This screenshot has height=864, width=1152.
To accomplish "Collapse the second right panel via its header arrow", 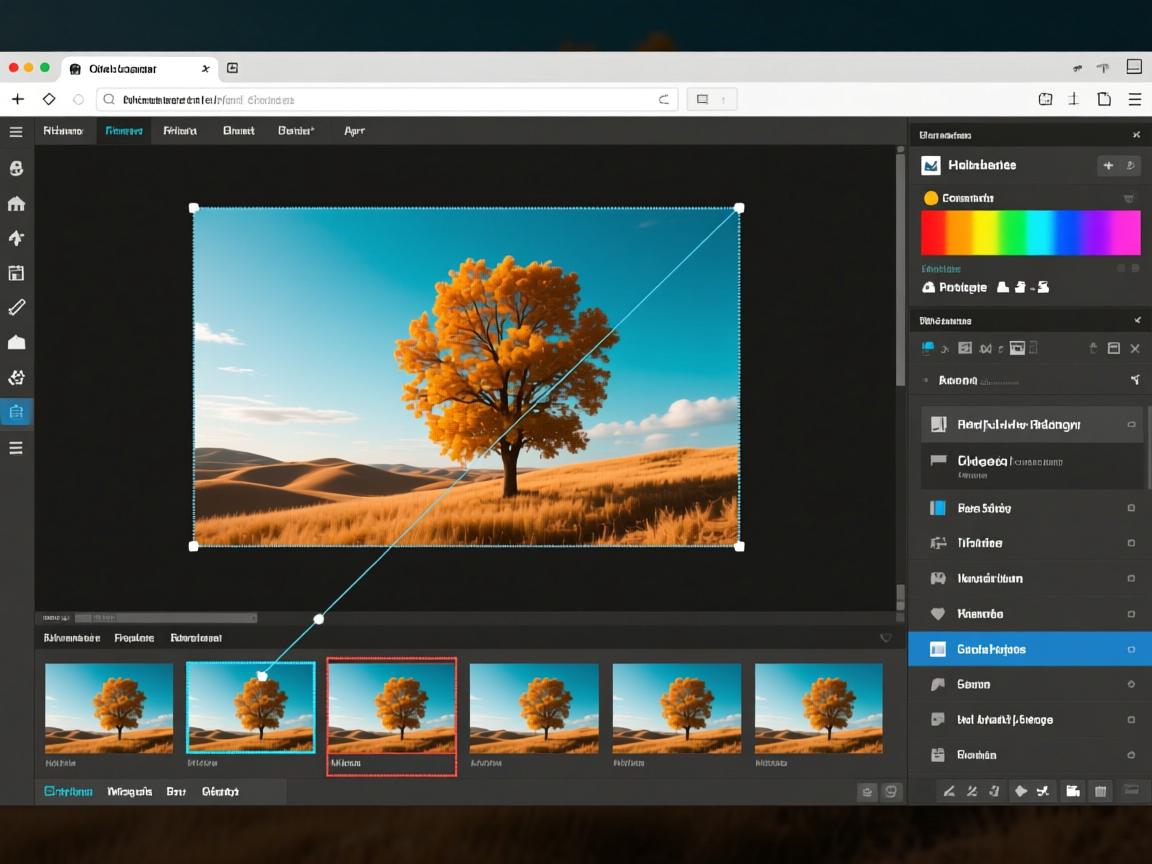I will coord(1136,321).
